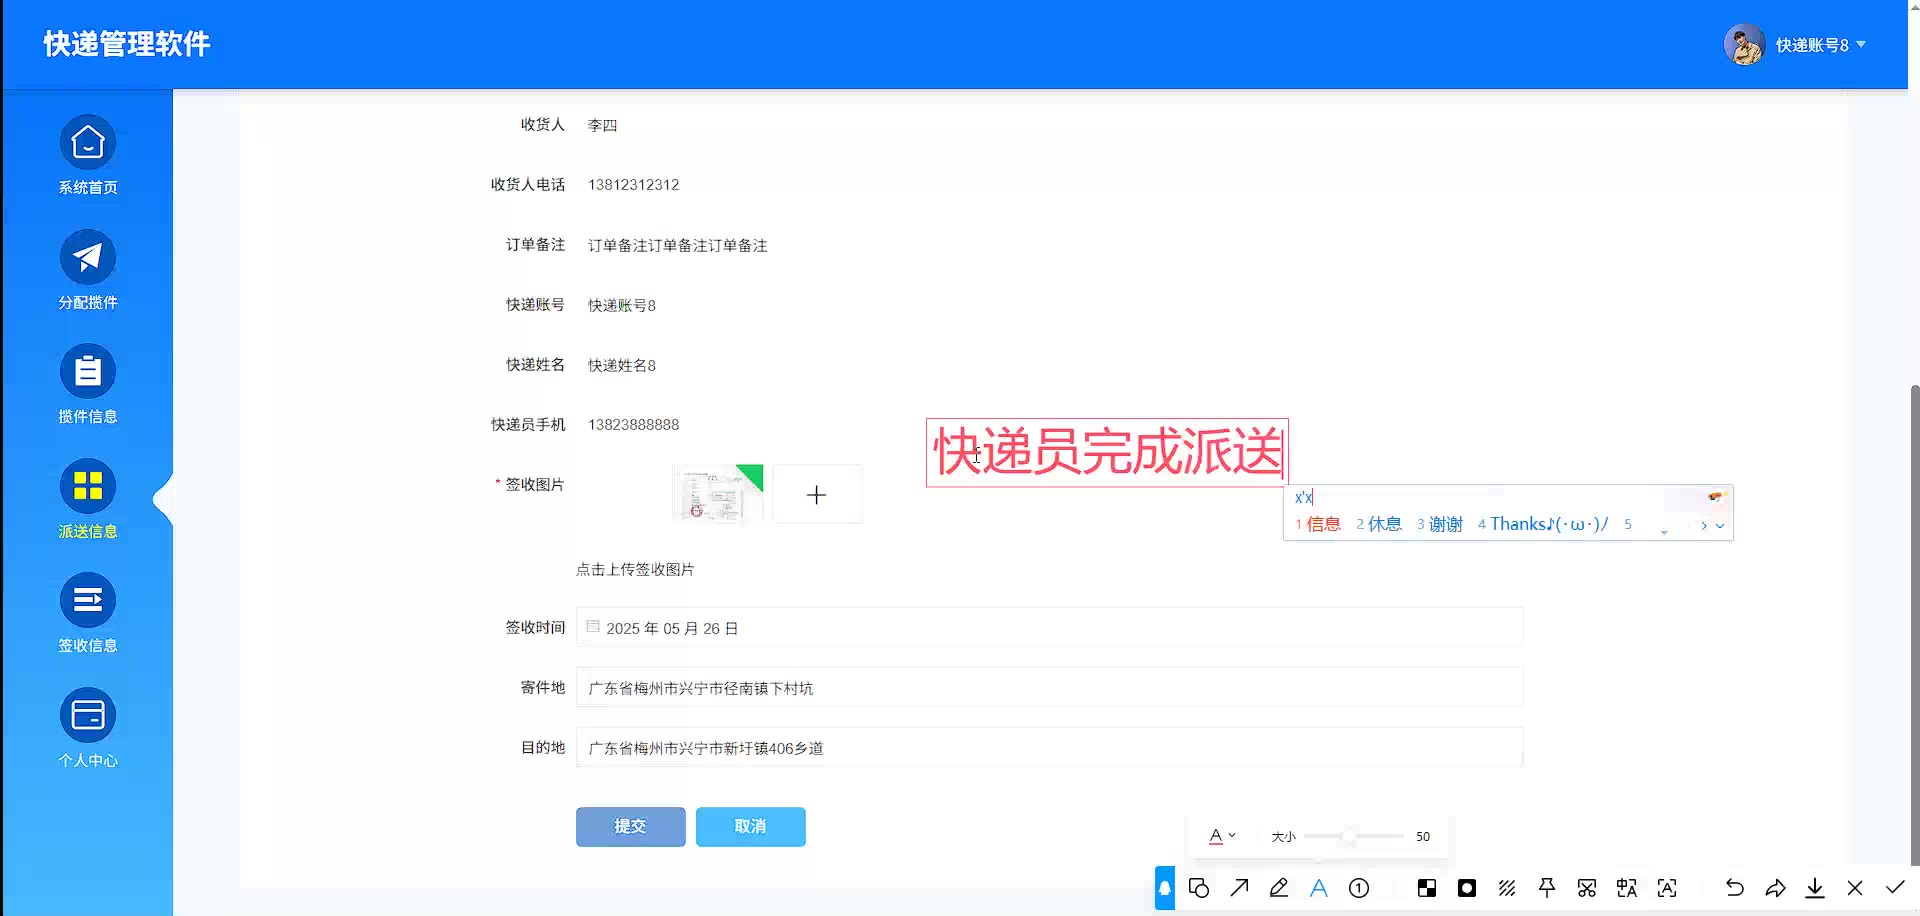
Task: Expand the IME candidate list chevron
Action: point(1720,525)
